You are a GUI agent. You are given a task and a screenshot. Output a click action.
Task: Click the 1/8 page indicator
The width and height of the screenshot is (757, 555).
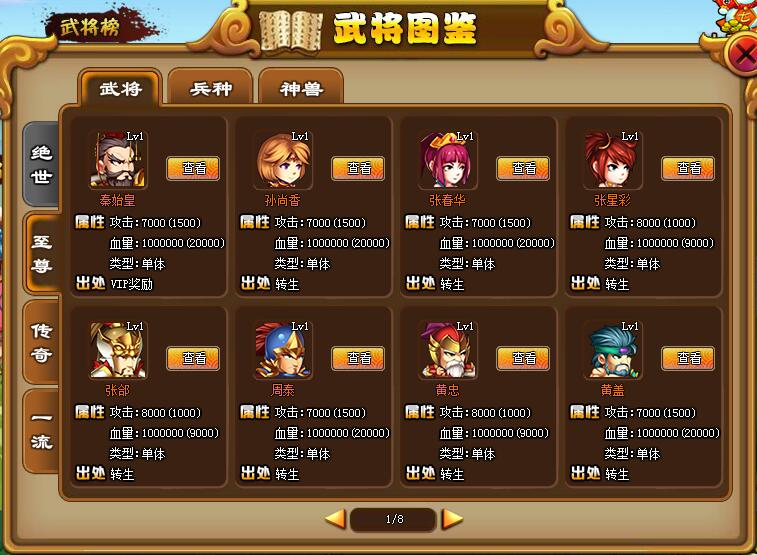[x=394, y=519]
